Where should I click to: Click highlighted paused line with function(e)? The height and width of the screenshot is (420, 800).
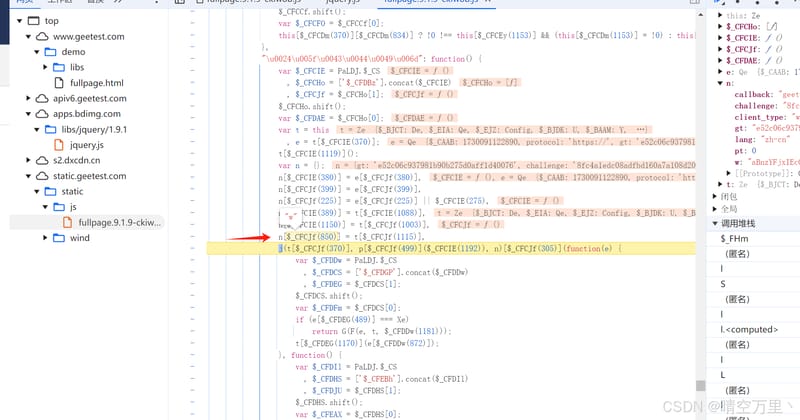click(x=451, y=249)
